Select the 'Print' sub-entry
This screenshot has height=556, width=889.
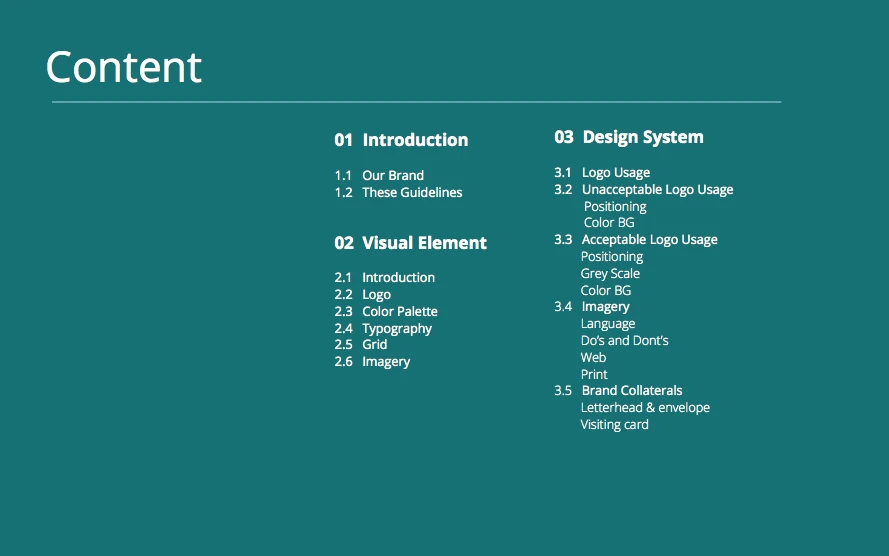click(594, 375)
